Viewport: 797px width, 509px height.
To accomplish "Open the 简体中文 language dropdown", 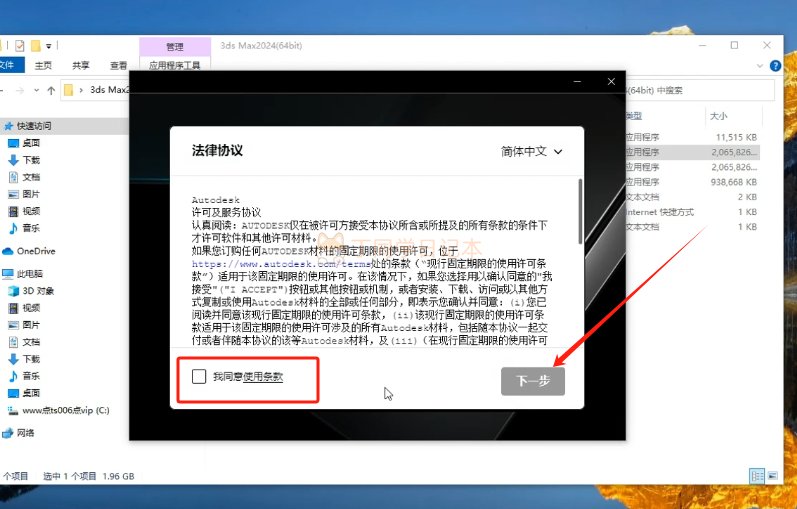I will (532, 152).
